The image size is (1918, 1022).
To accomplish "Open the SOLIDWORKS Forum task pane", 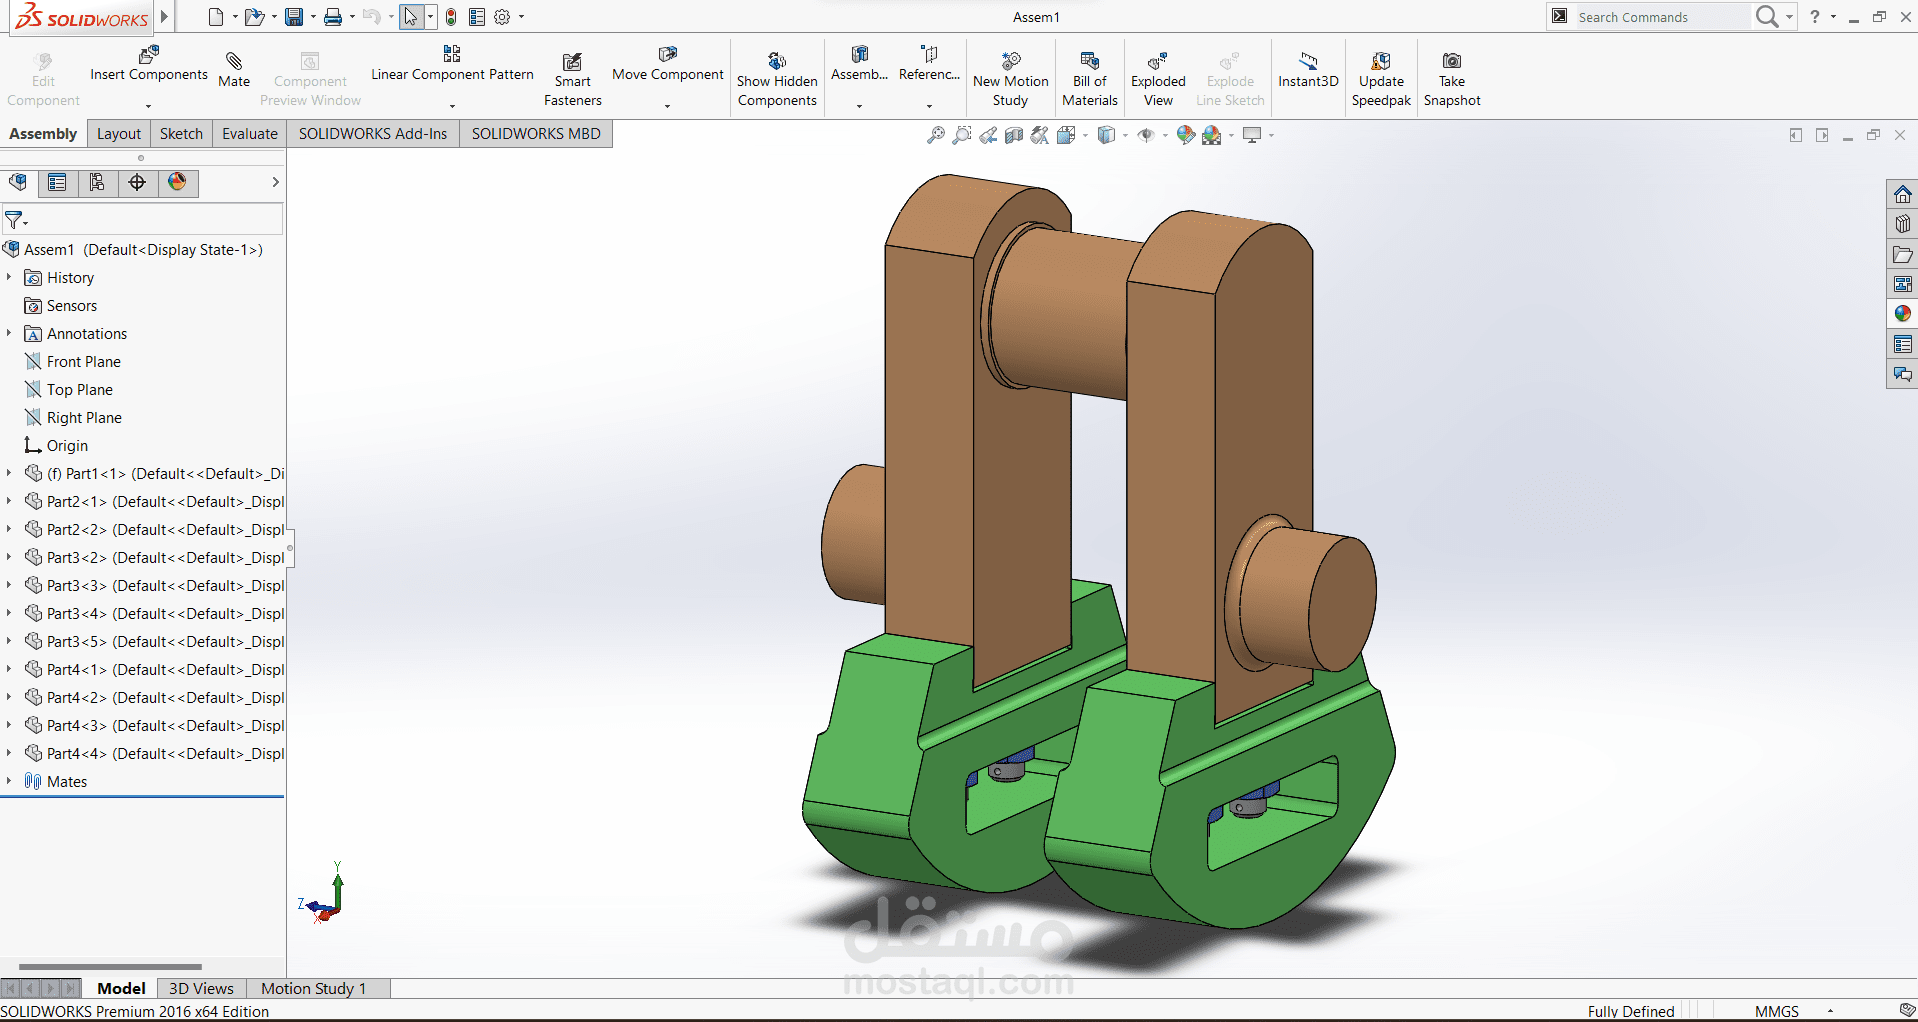I will (x=1902, y=374).
